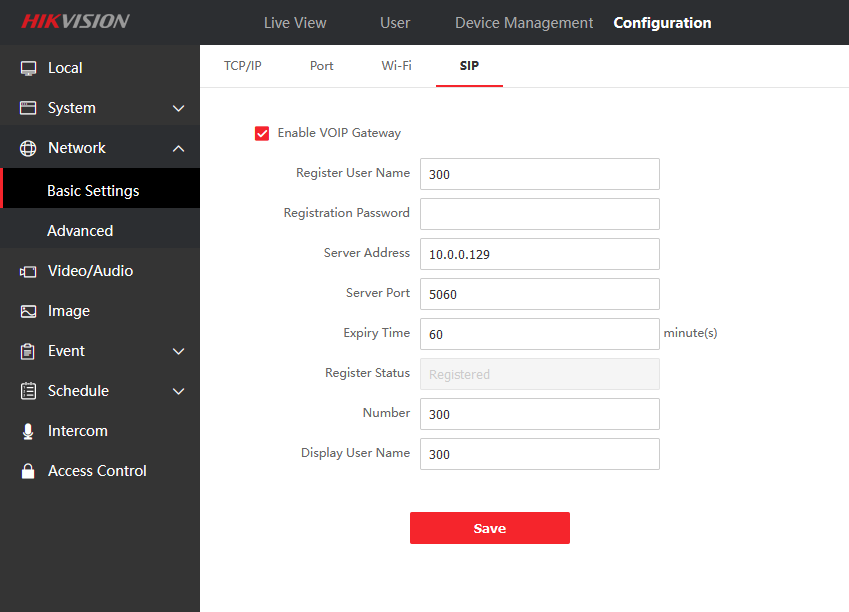Image resolution: width=849 pixels, height=612 pixels.
Task: Uncheck Enable VOIP Gateway checkbox
Action: pos(262,133)
